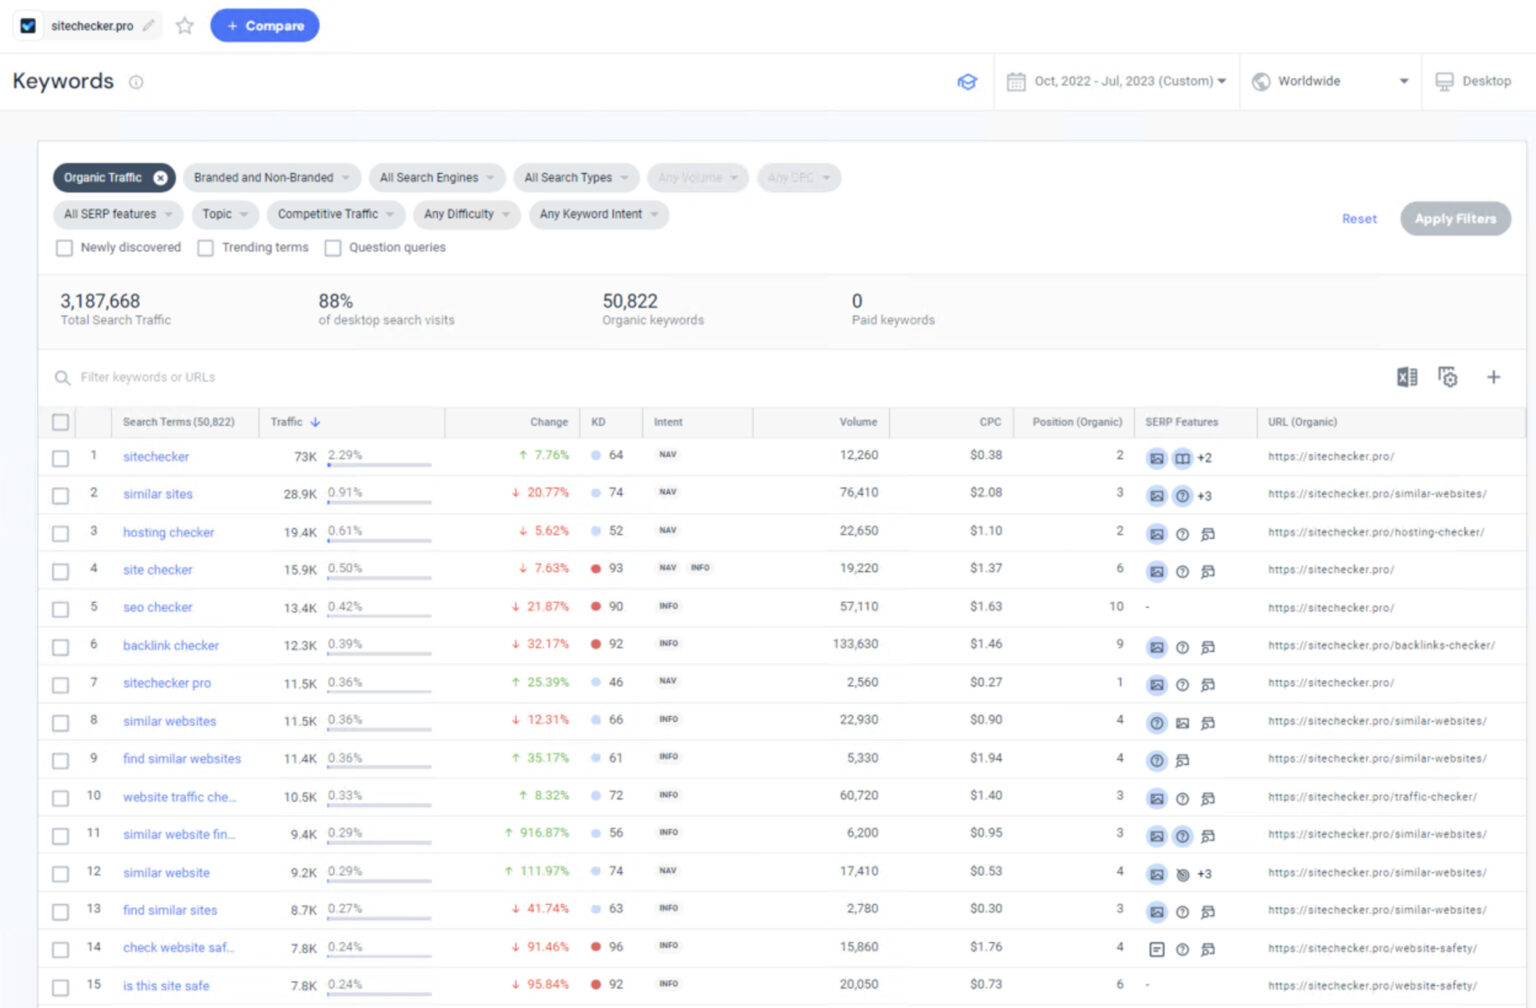Check the Trending terms filter
The width and height of the screenshot is (1536, 1008).
[205, 248]
